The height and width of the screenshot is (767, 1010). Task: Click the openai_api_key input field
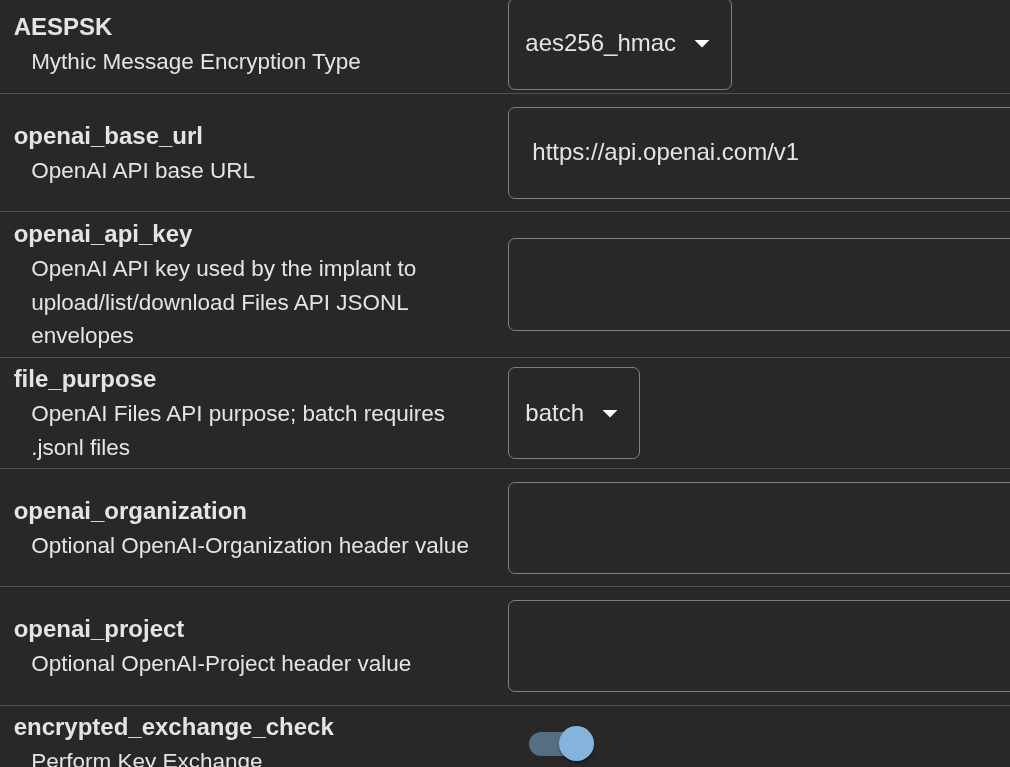pyautogui.click(x=759, y=285)
